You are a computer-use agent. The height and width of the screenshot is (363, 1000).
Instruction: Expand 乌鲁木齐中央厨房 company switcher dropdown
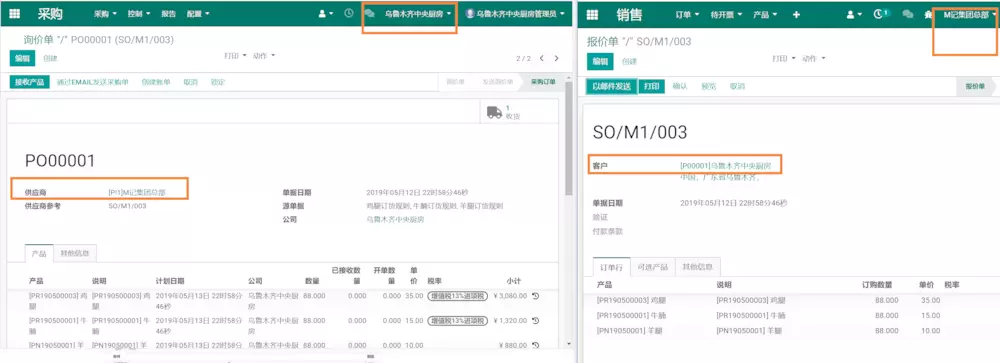coord(418,13)
